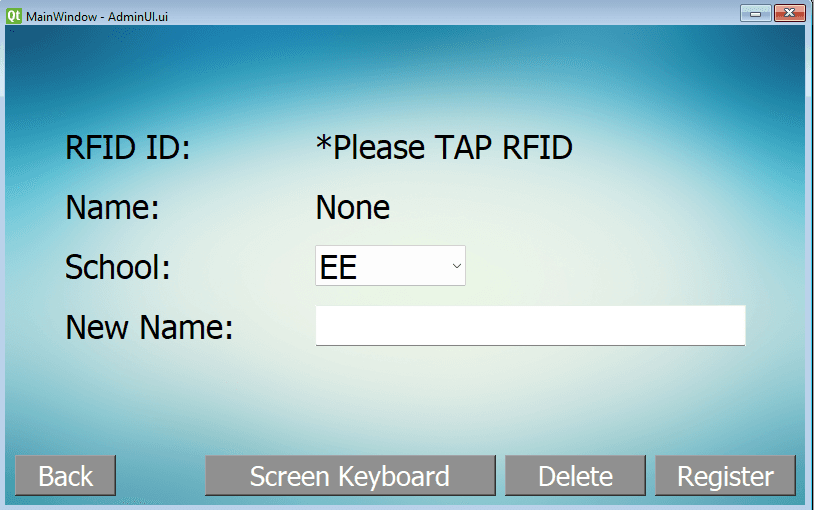This screenshot has height=510, width=814.
Task: Open the Screen Keyboard
Action: tap(350, 476)
